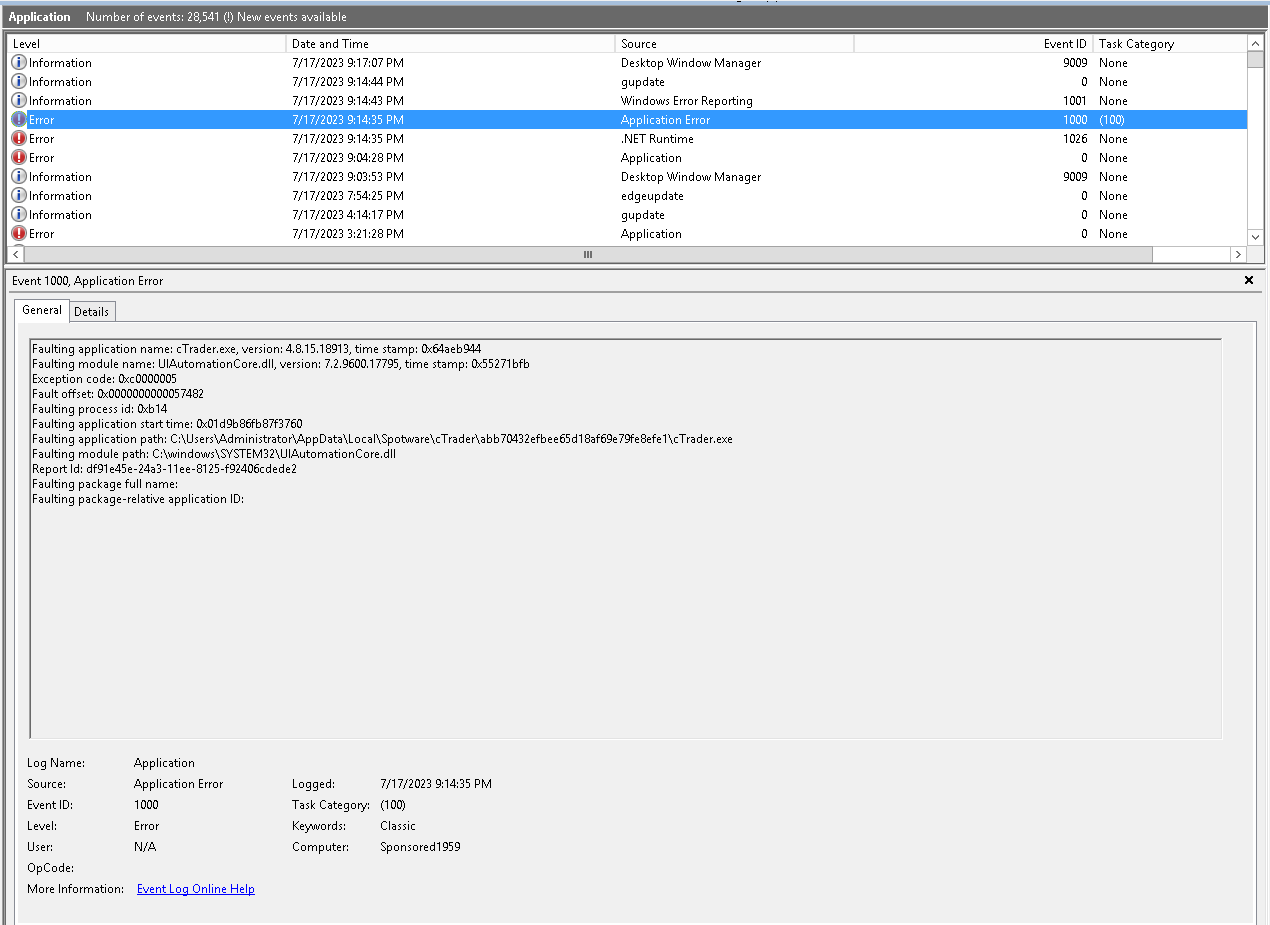Click the Report Id line
The image size is (1270, 925).
[x=164, y=469]
